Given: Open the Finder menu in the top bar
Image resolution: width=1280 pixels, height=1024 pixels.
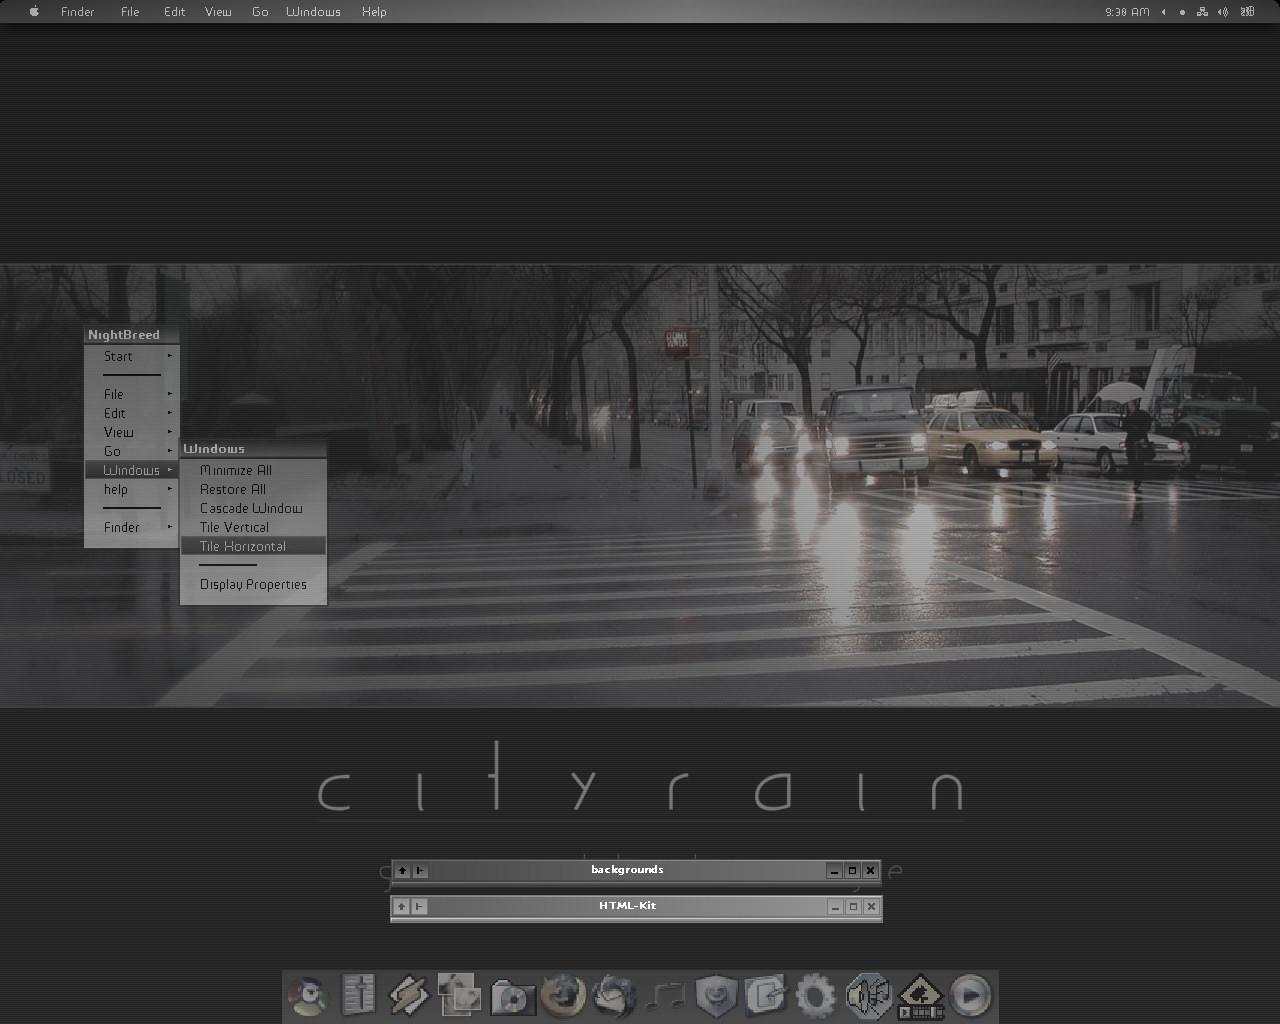Looking at the screenshot, I should (77, 12).
